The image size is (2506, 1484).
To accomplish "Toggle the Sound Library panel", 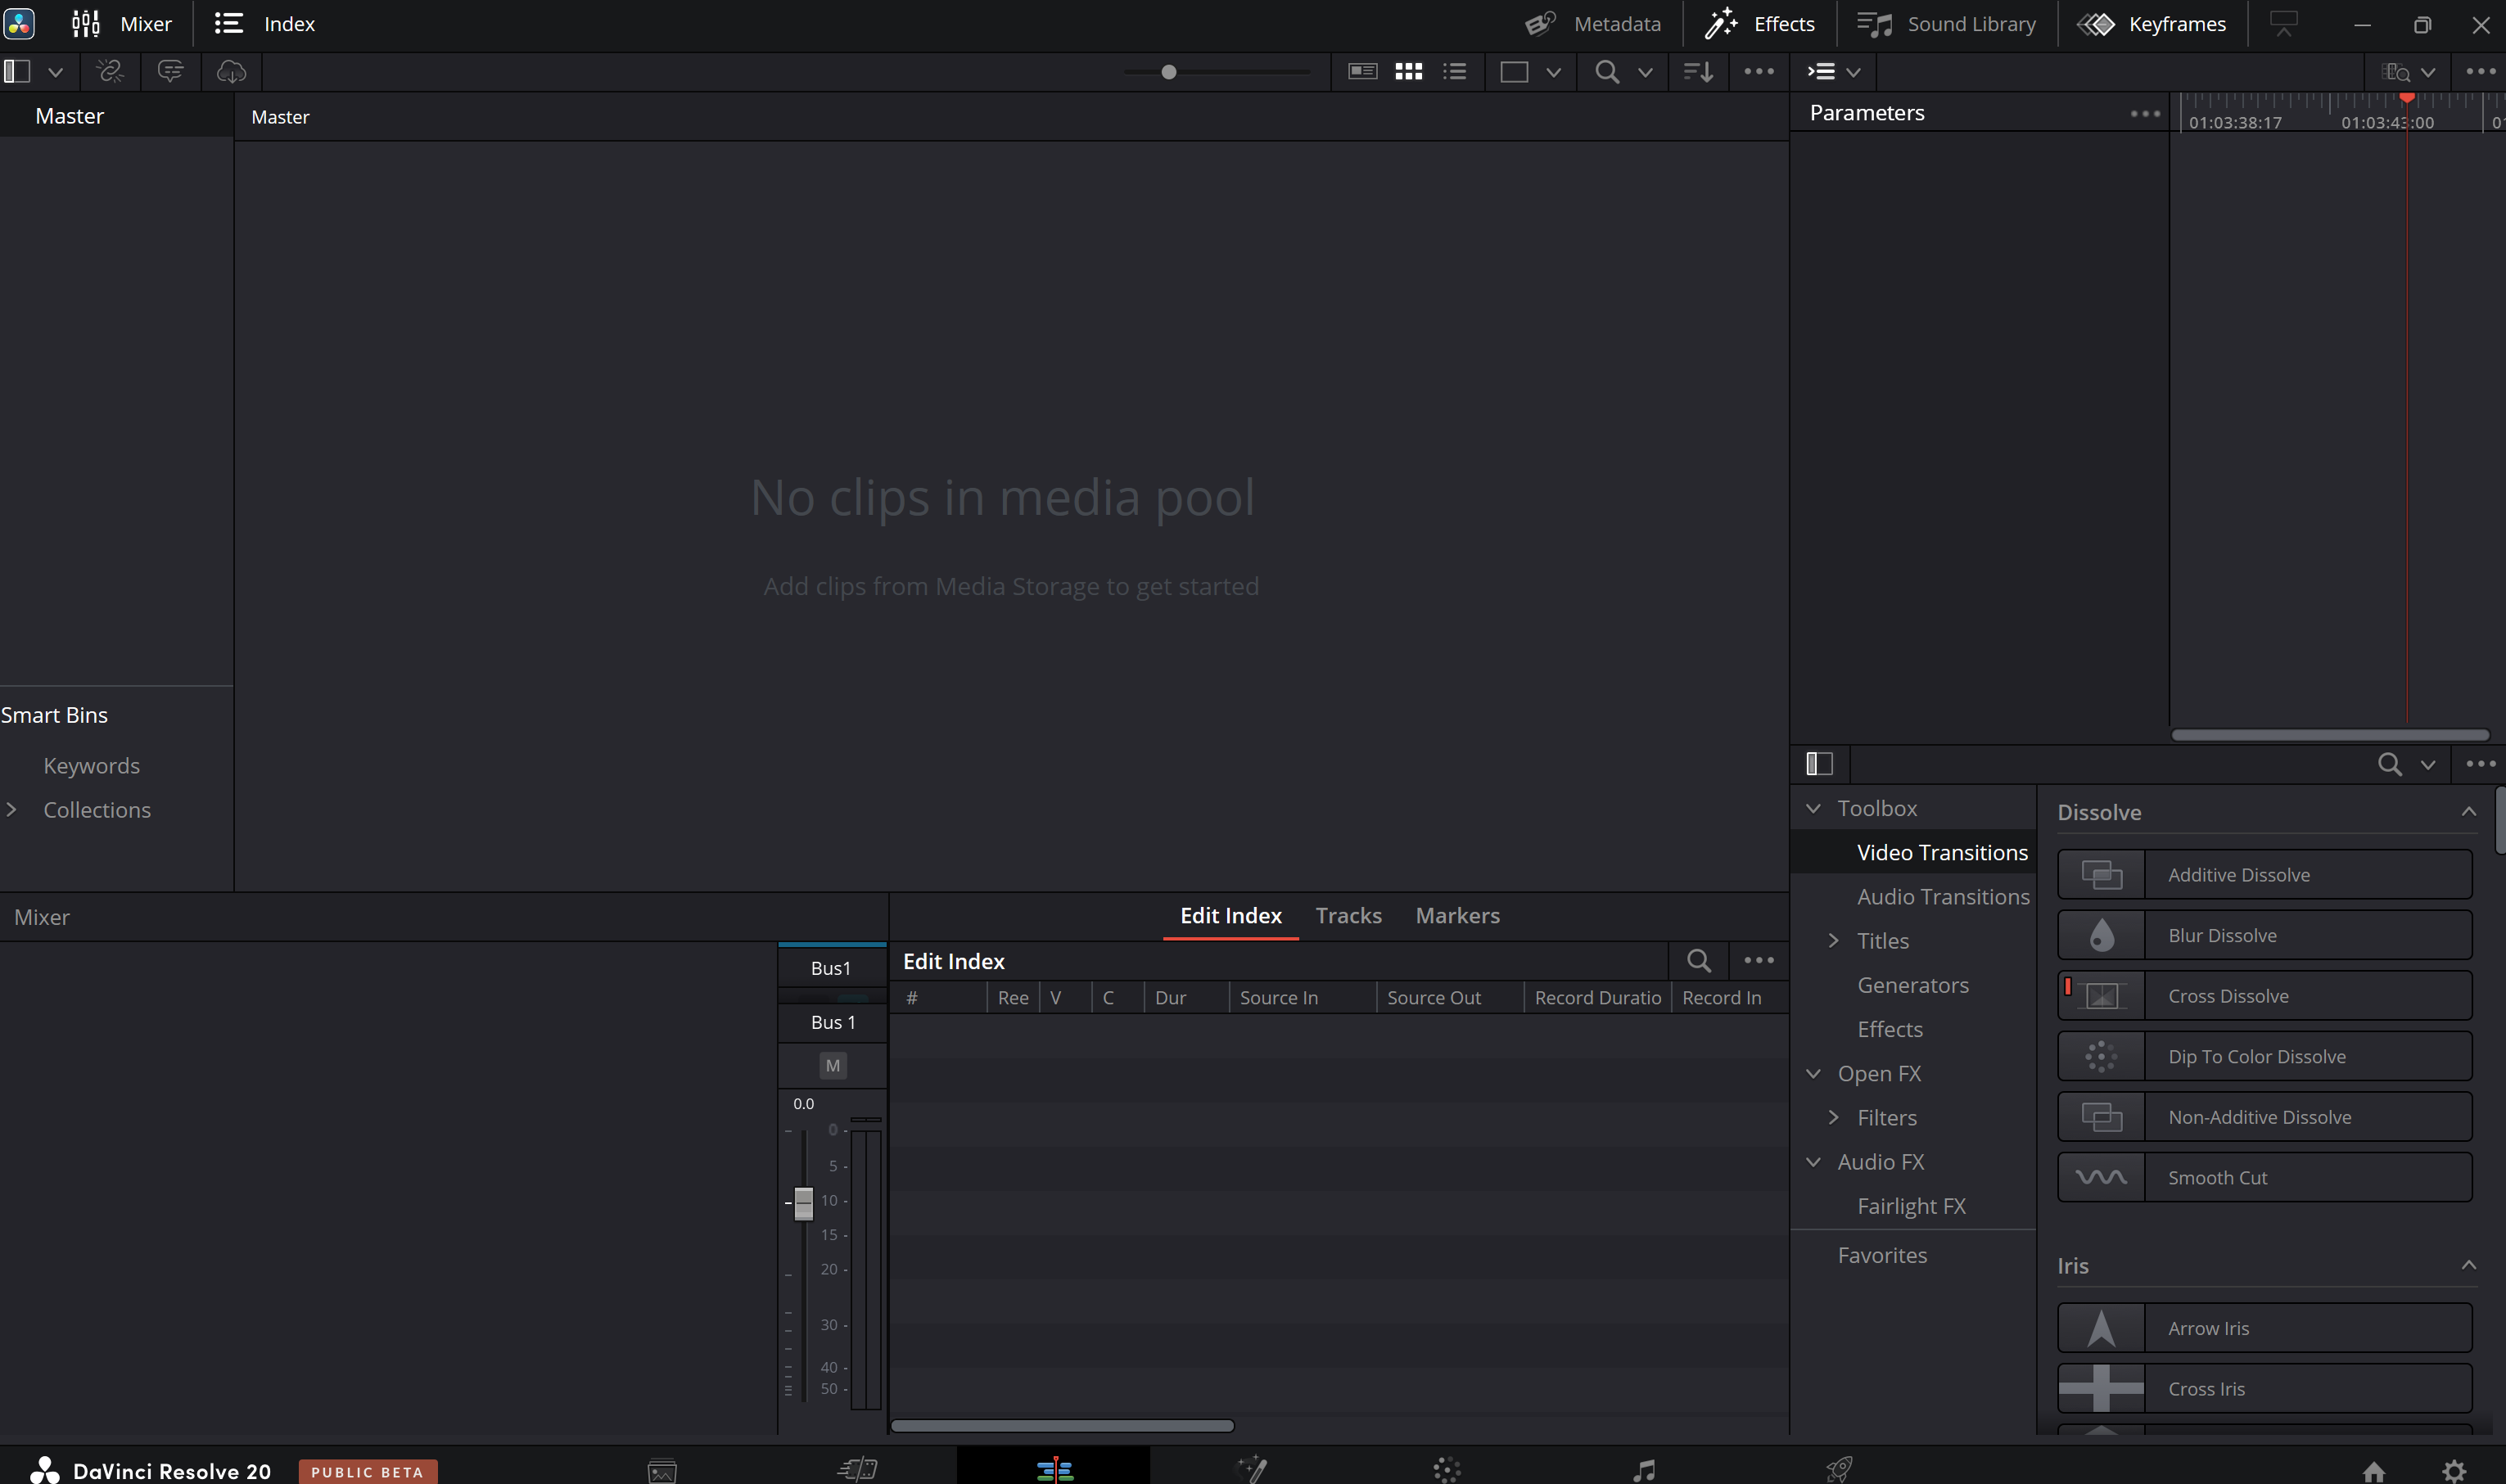I will point(1946,24).
